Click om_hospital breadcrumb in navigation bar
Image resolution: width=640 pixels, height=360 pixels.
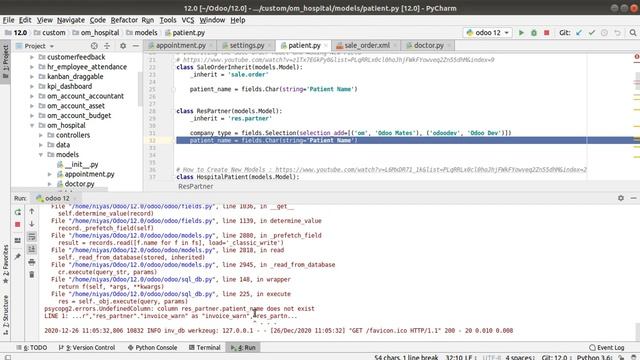pyautogui.click(x=96, y=33)
